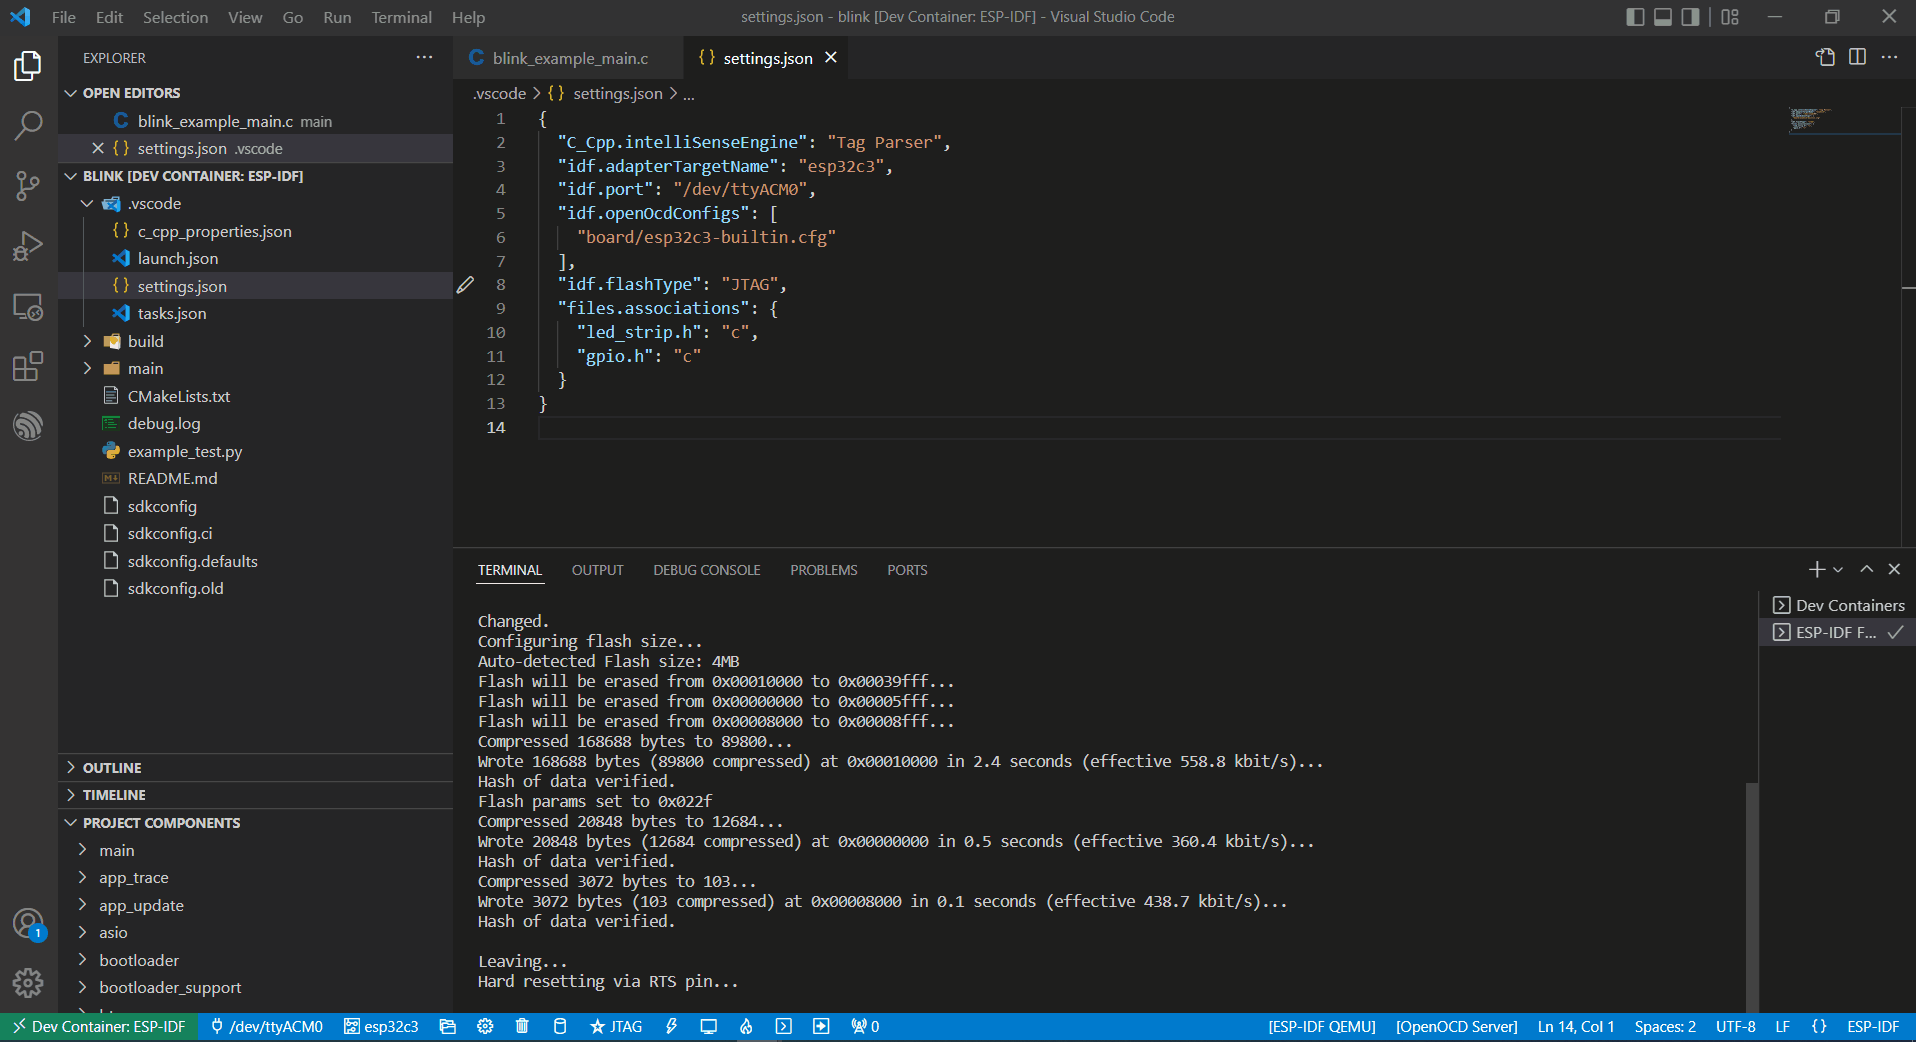This screenshot has height=1042, width=1916.
Task: Switch to the PROBLEMS panel tab
Action: coord(823,570)
